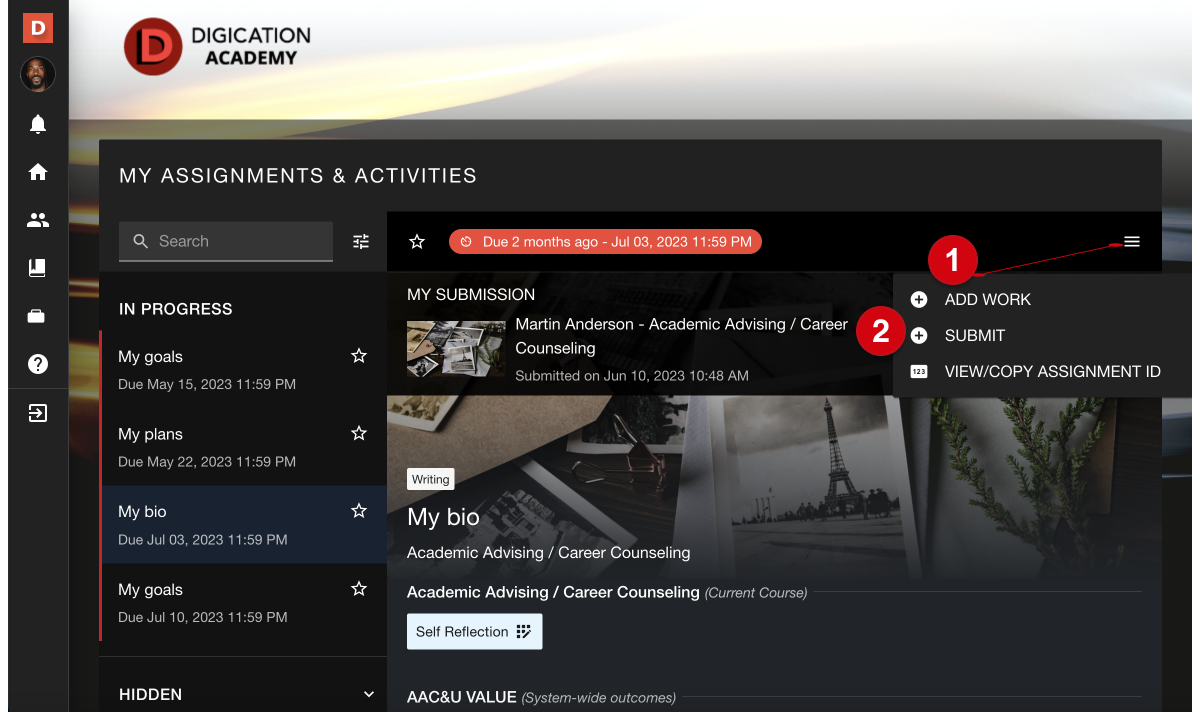Open the help question mark icon
Viewport: 1200px width, 712px height.
click(38, 364)
